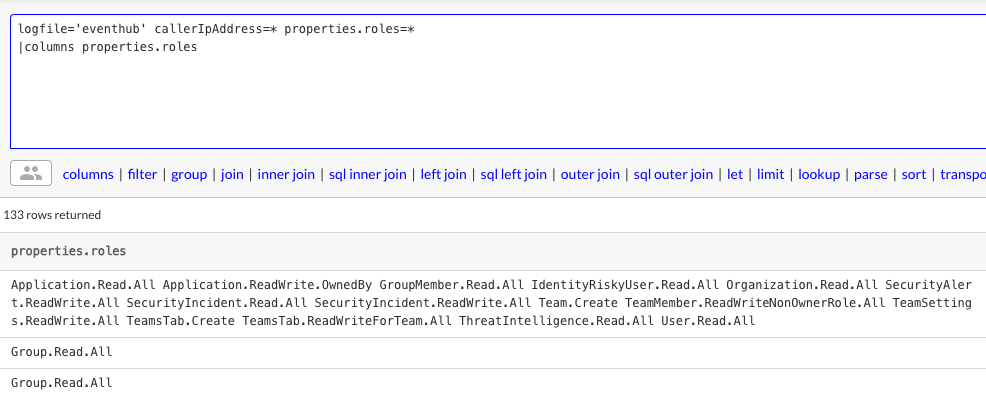Insert the inner join operator link
The height and width of the screenshot is (398, 986).
click(286, 174)
